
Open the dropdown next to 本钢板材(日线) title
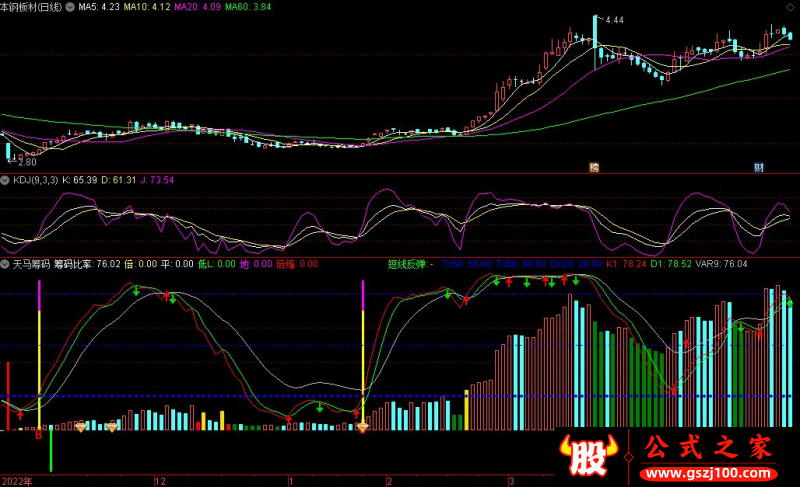coord(70,7)
